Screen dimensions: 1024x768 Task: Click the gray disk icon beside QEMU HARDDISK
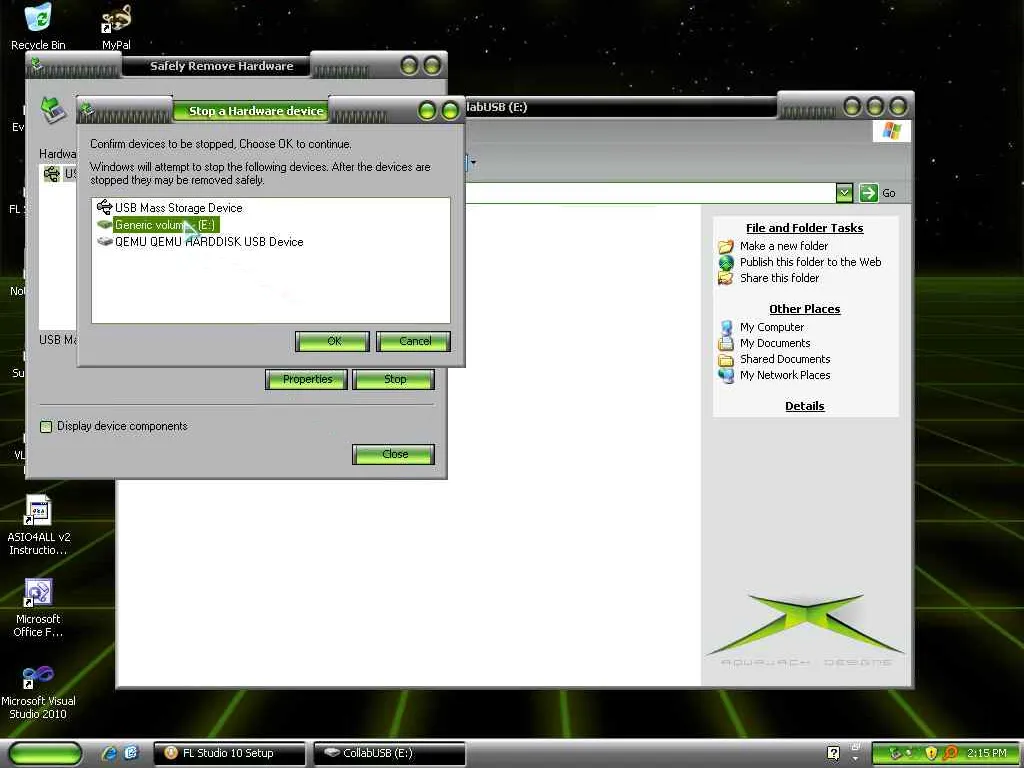click(x=104, y=242)
